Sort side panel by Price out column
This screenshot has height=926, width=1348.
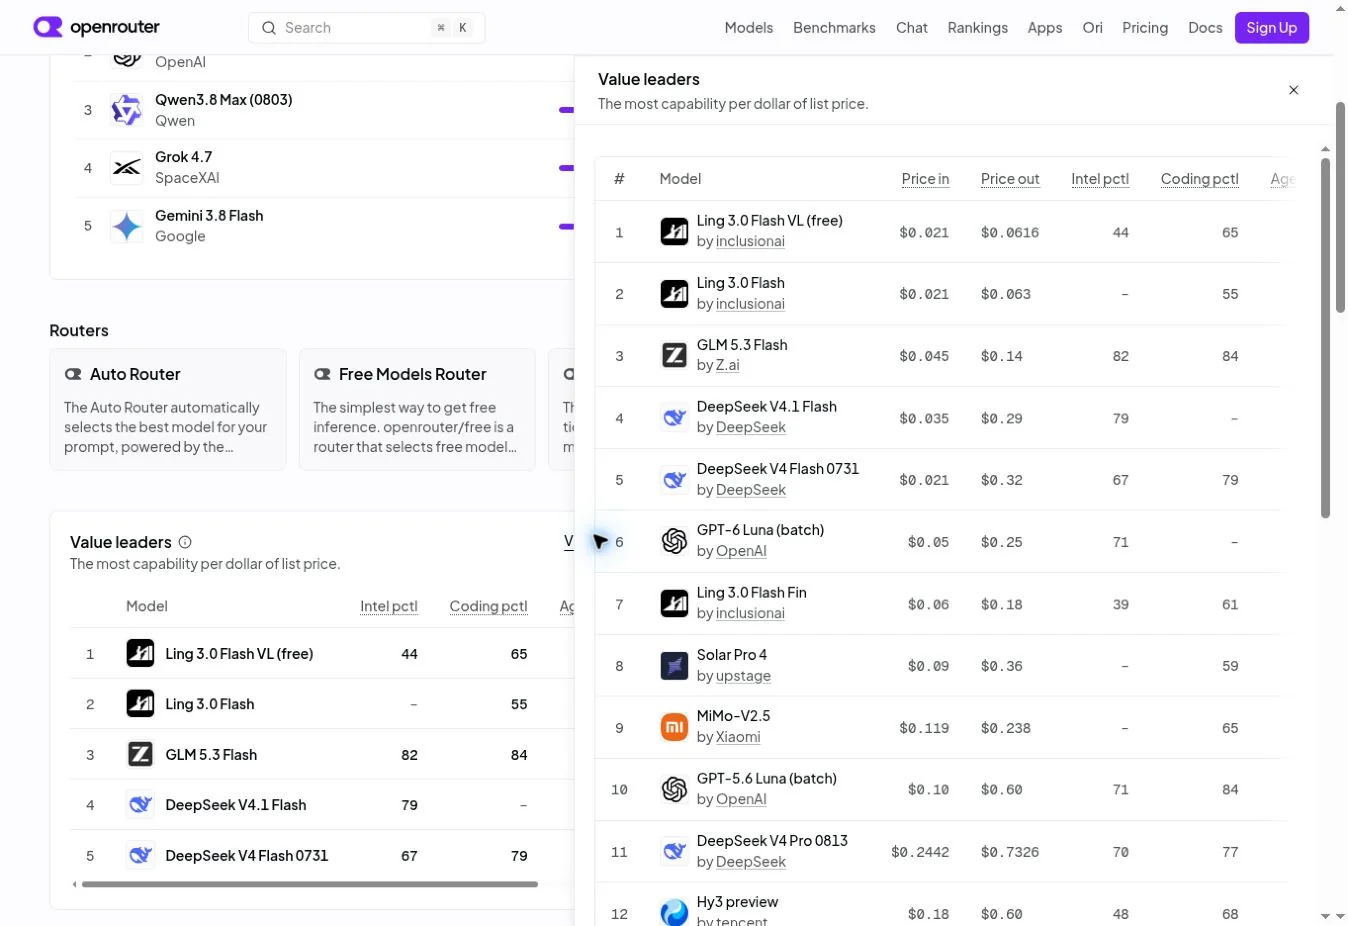pyautogui.click(x=1010, y=179)
